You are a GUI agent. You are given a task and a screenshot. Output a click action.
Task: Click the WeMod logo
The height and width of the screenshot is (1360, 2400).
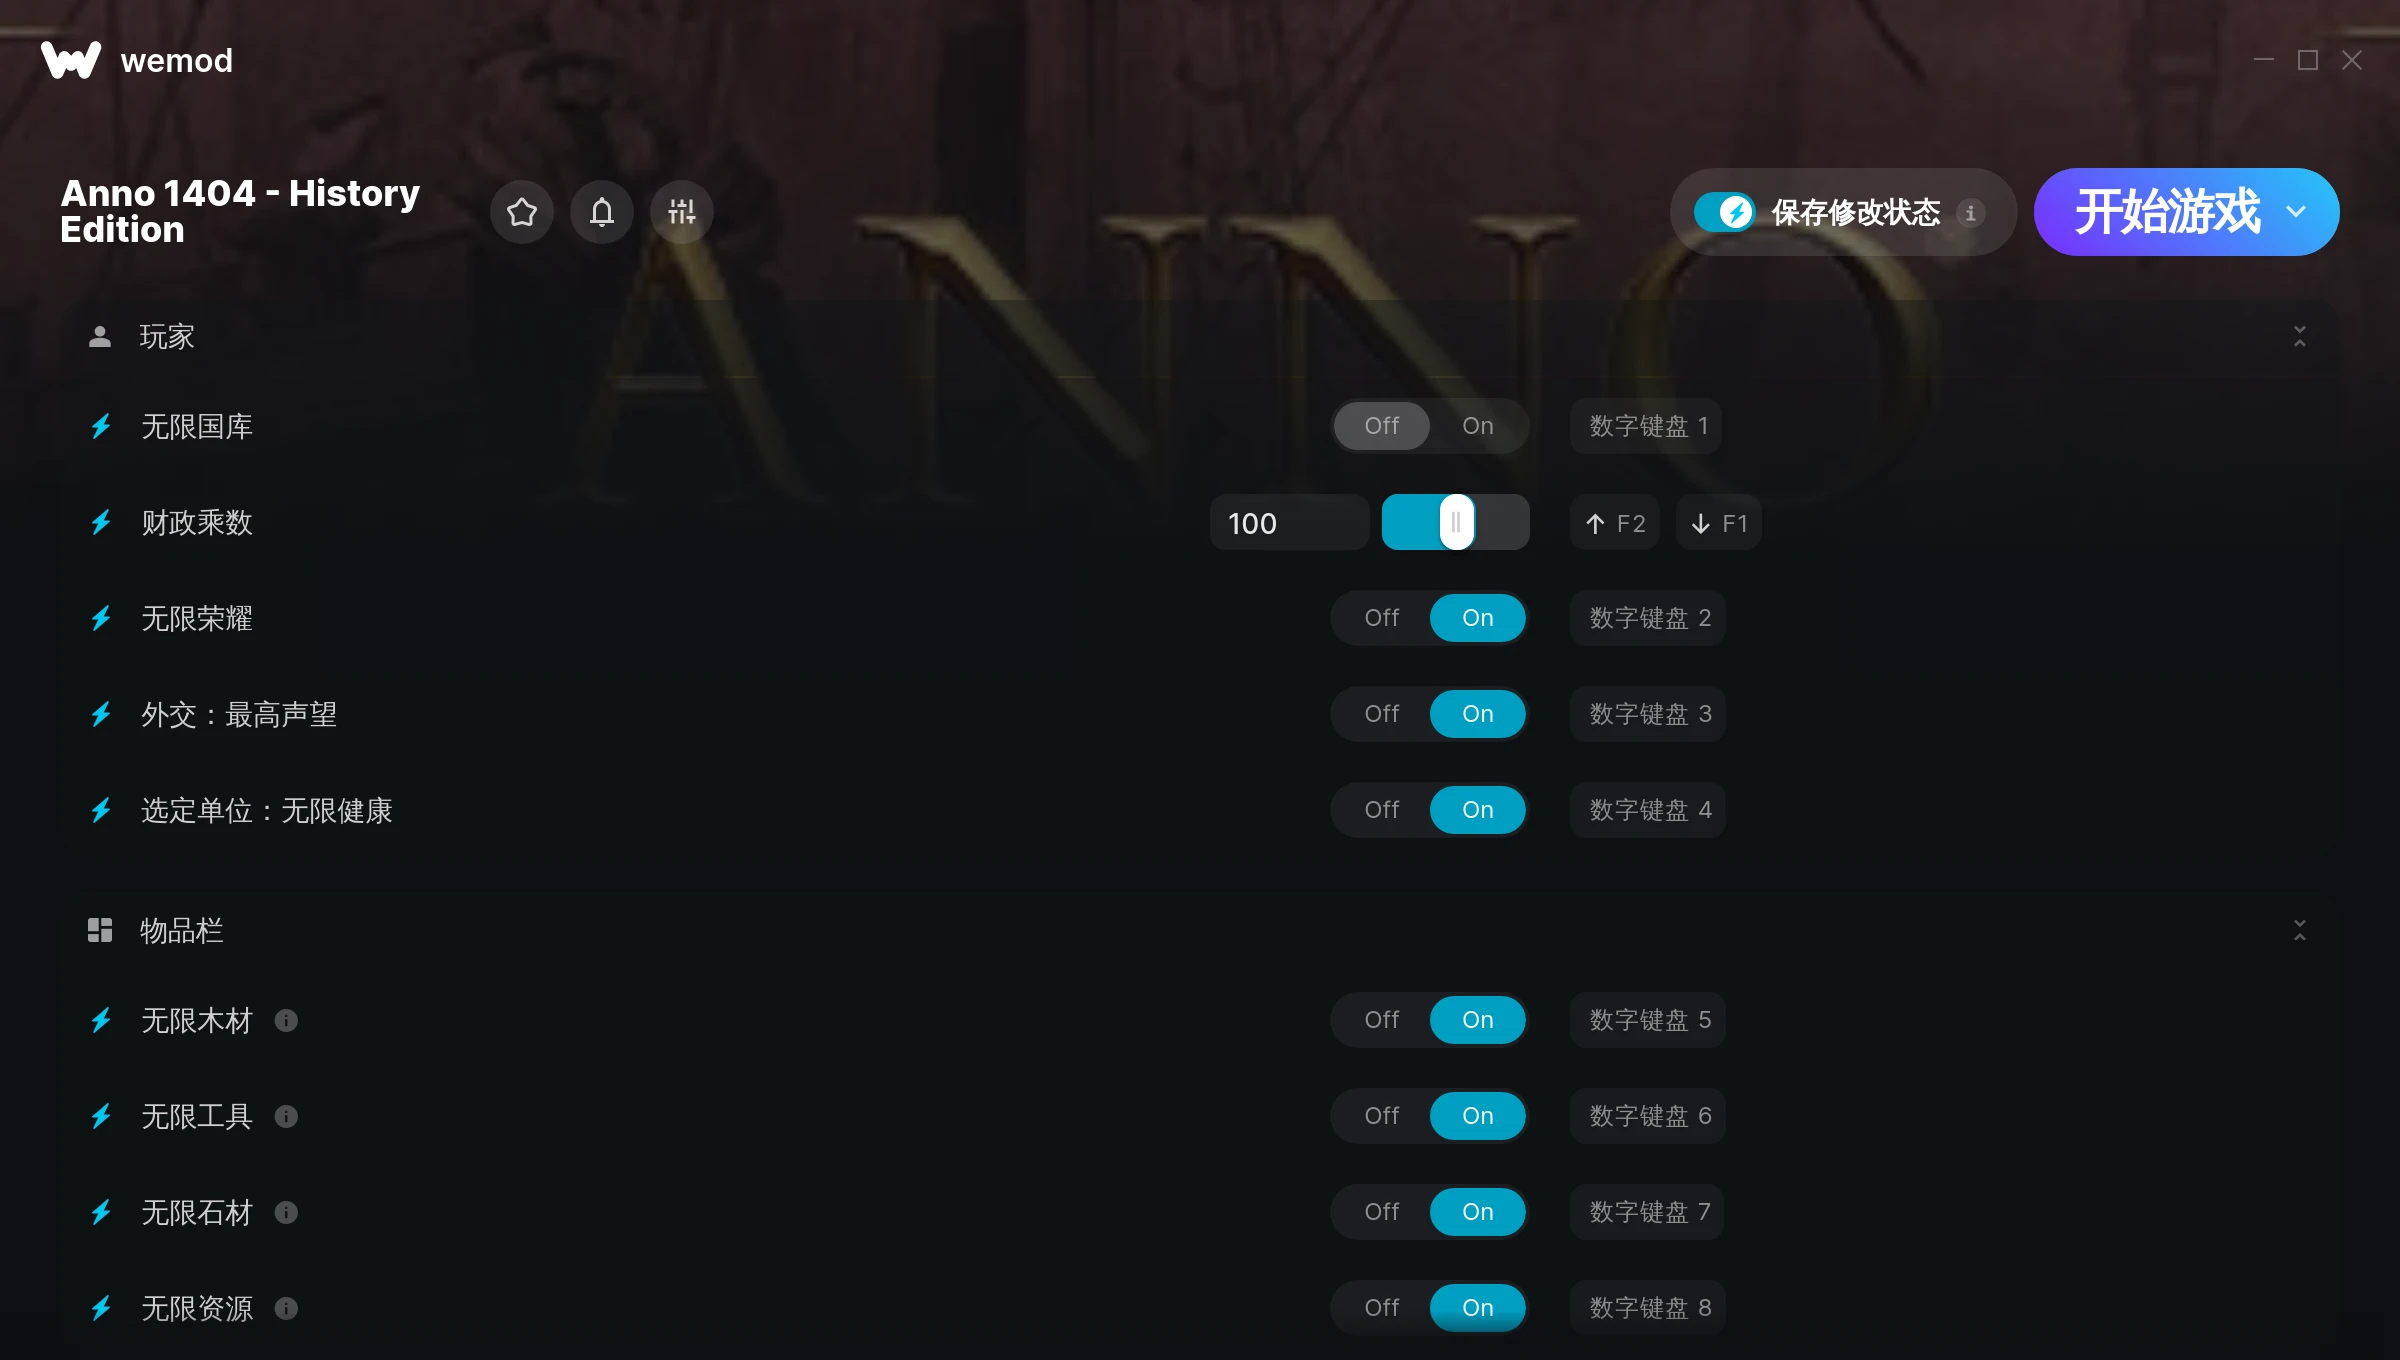[71, 60]
